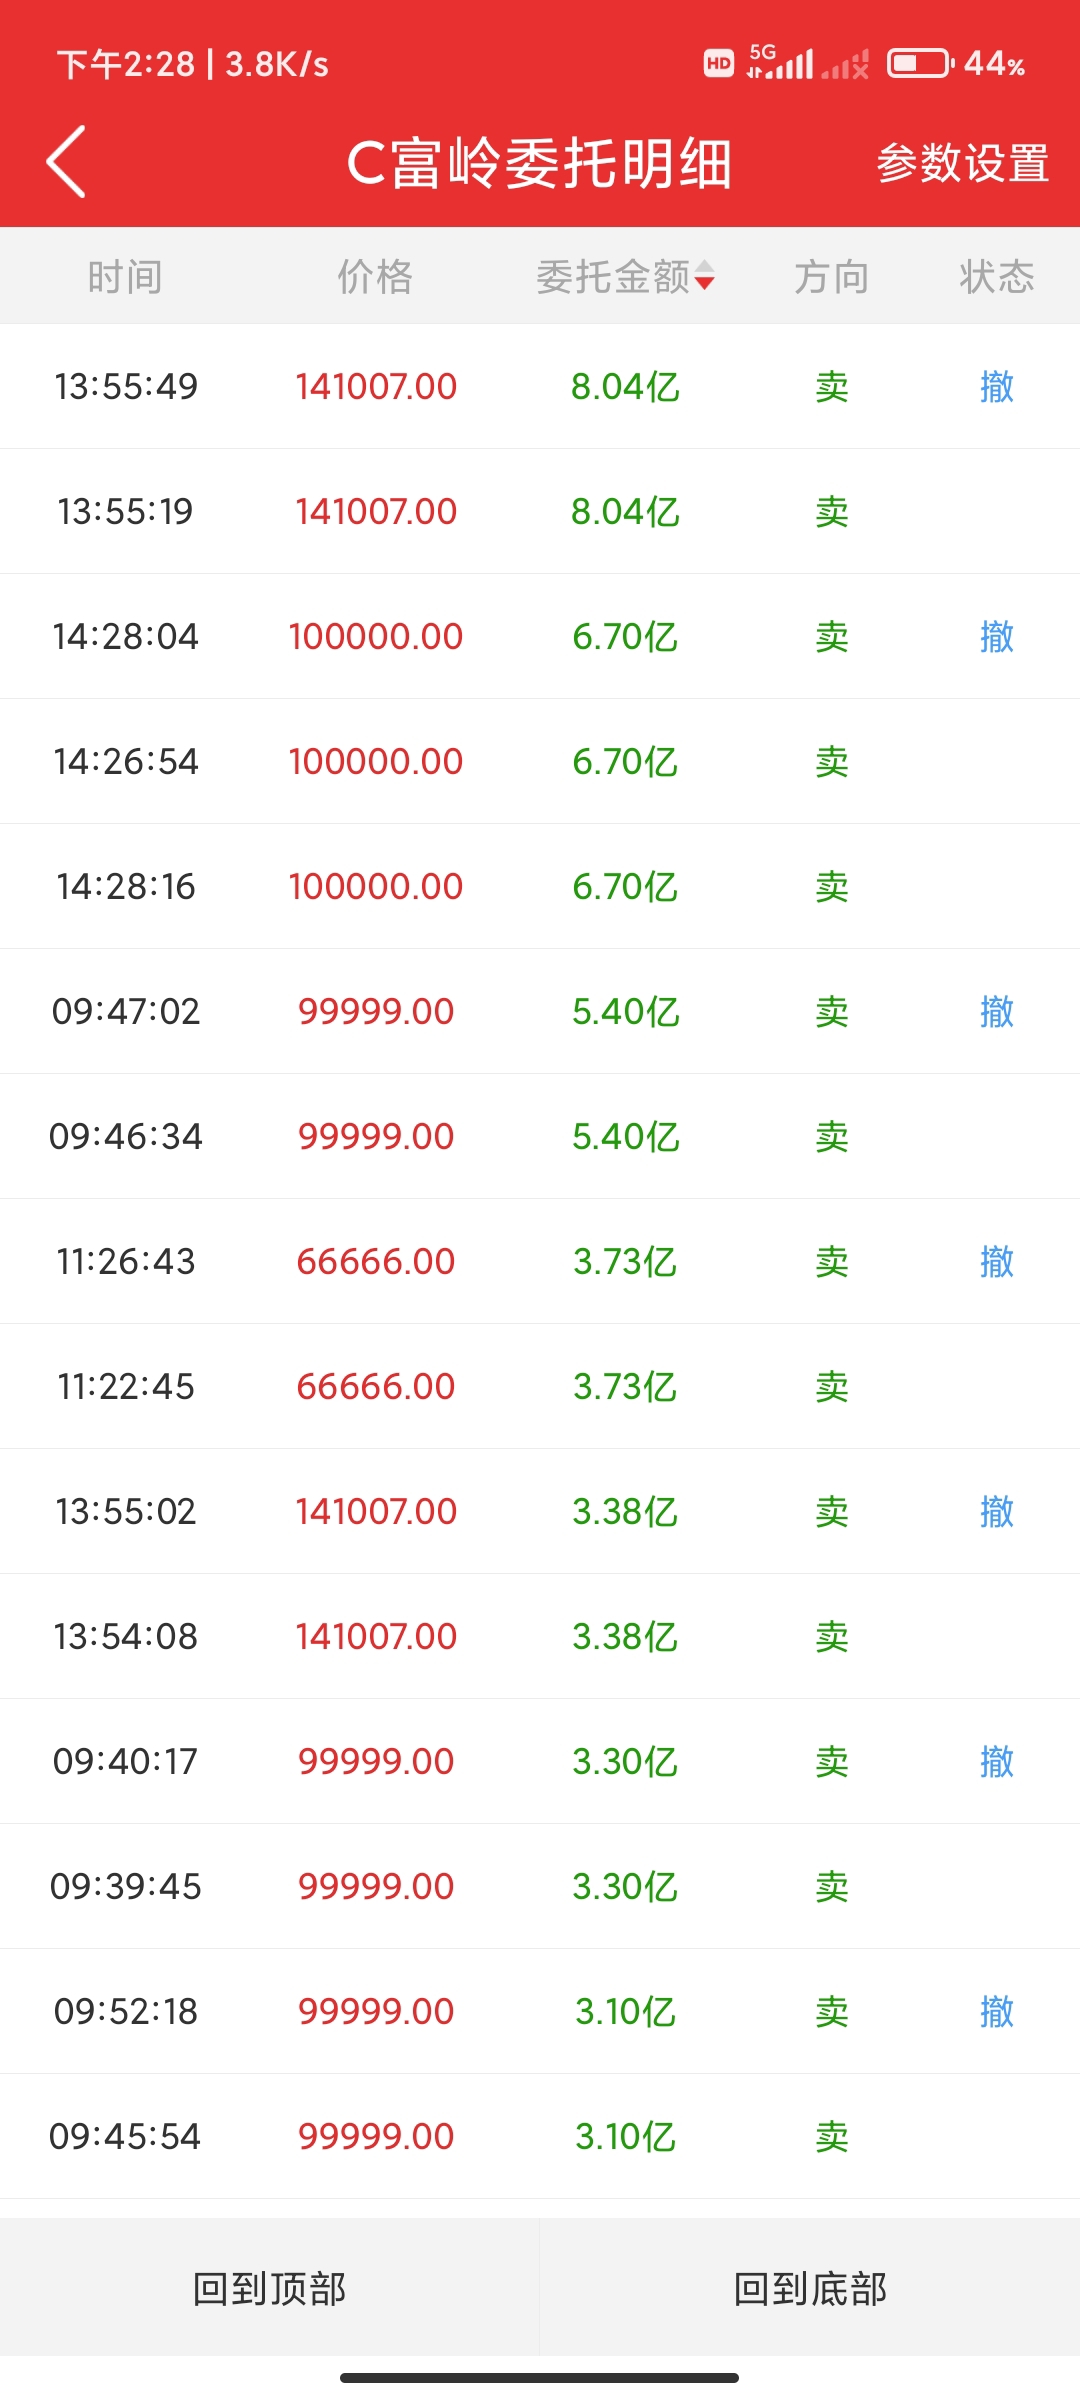Select the 09:45:54 order row
Screen dimensions: 1080x2400
pos(540,2136)
